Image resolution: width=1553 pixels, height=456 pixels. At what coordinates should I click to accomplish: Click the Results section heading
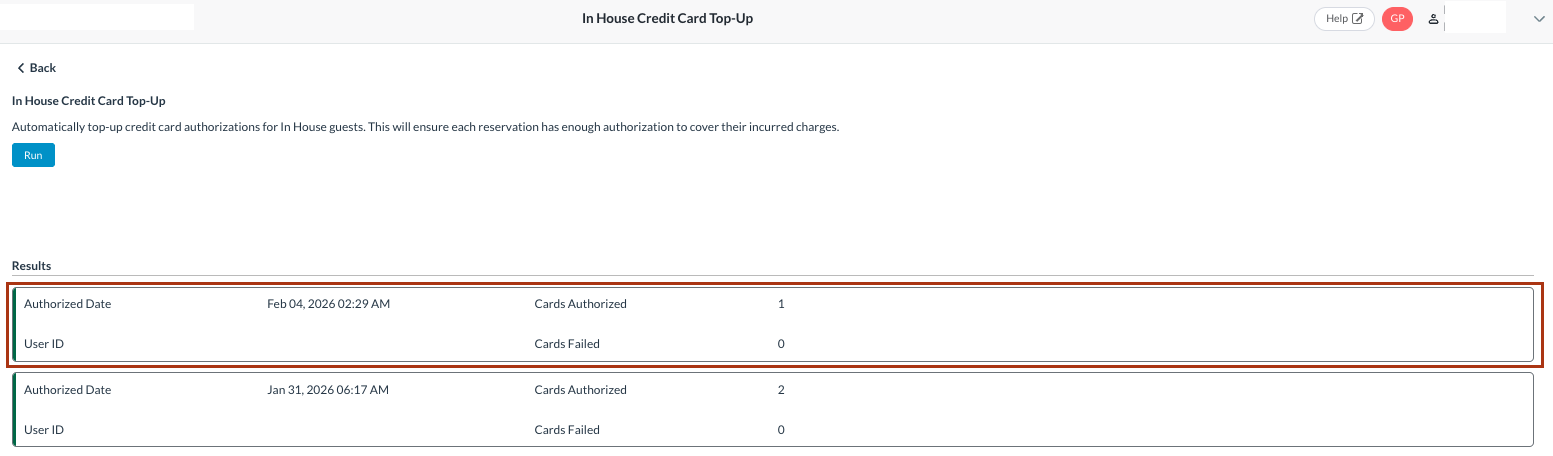coord(31,266)
